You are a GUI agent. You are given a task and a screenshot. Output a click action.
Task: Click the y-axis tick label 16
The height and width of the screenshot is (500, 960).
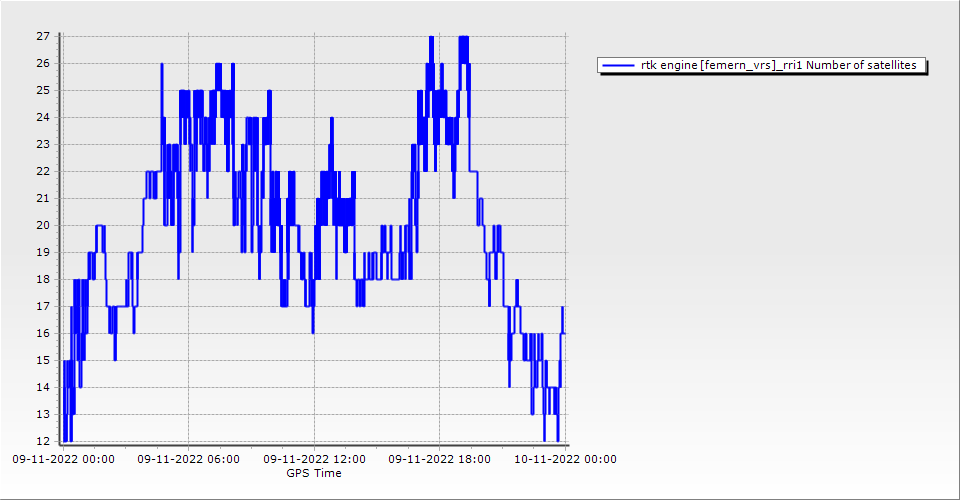(43, 333)
